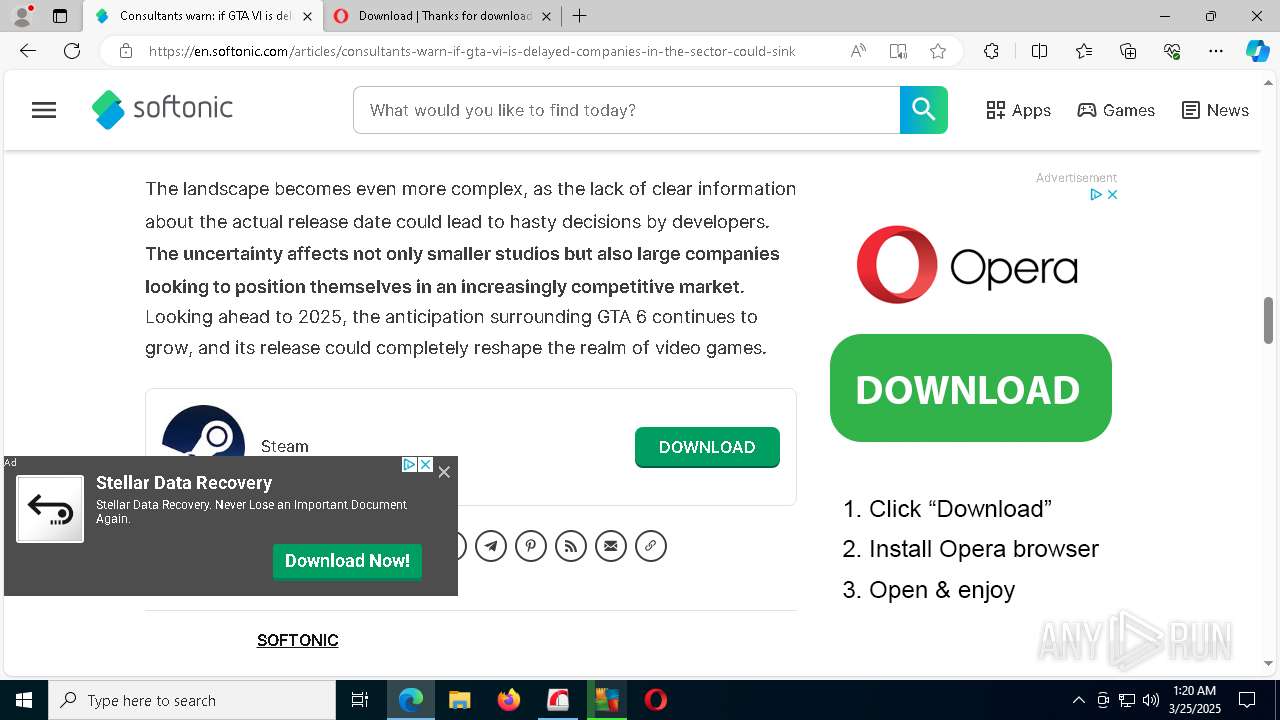The height and width of the screenshot is (720, 1280).
Task: Click Download Now in Stellar ad
Action: point(347,561)
